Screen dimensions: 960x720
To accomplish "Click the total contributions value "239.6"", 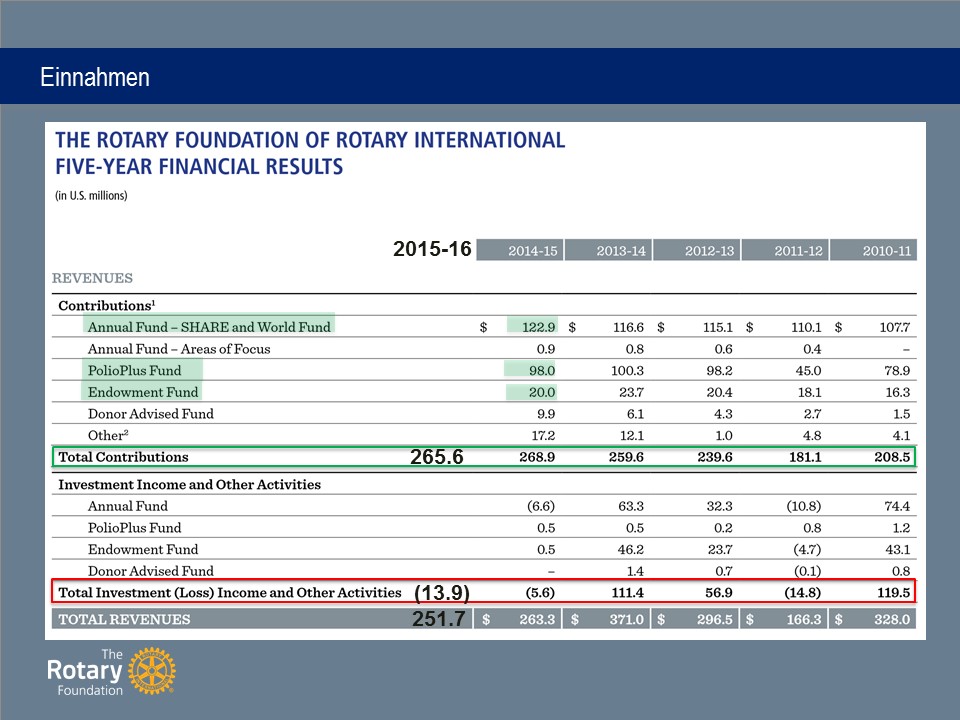I will [714, 457].
